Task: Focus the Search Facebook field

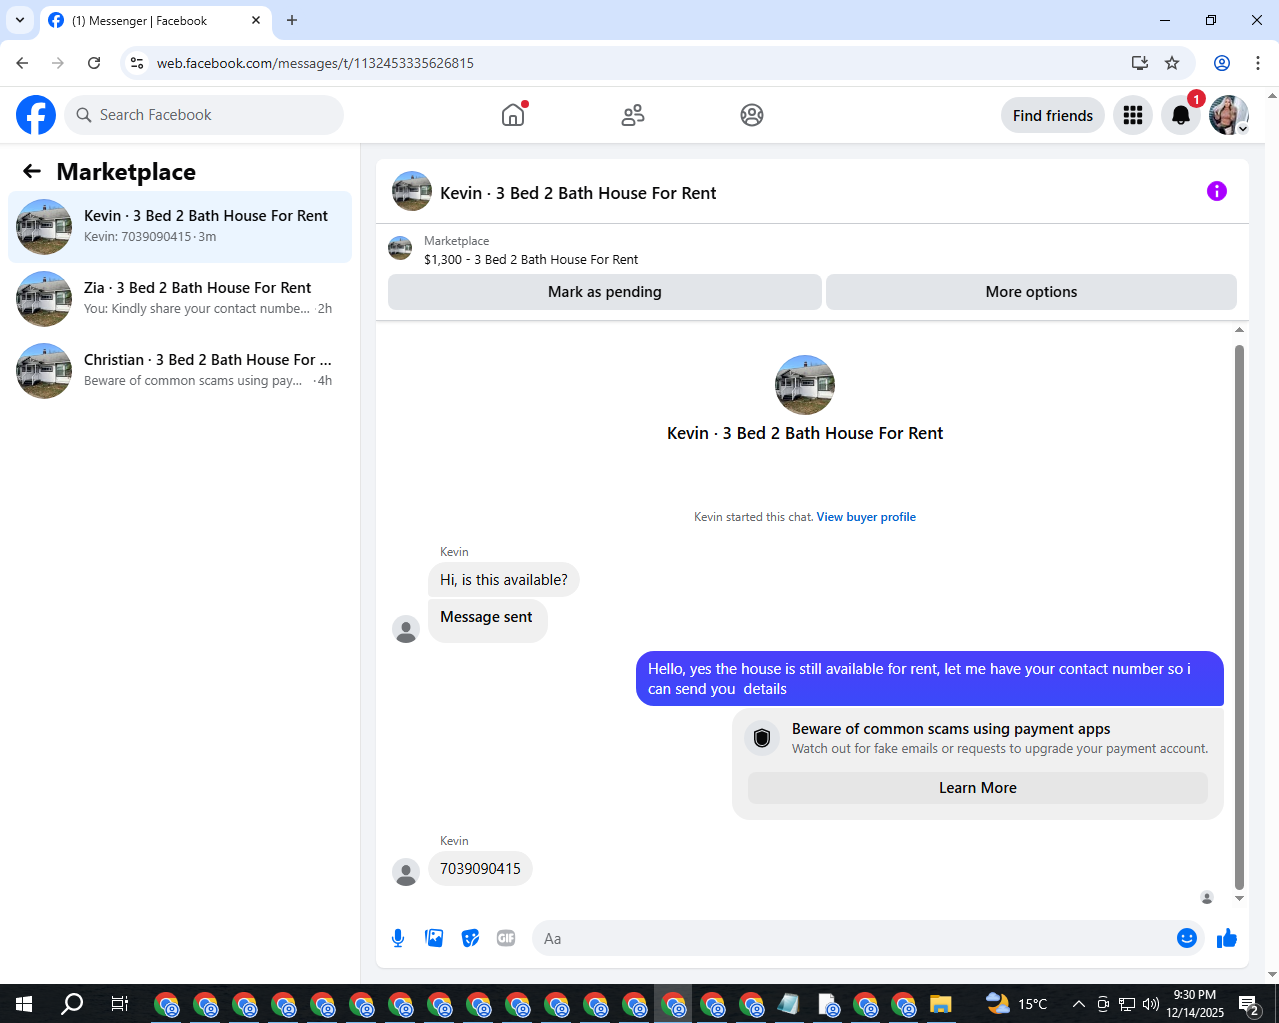Action: (204, 115)
